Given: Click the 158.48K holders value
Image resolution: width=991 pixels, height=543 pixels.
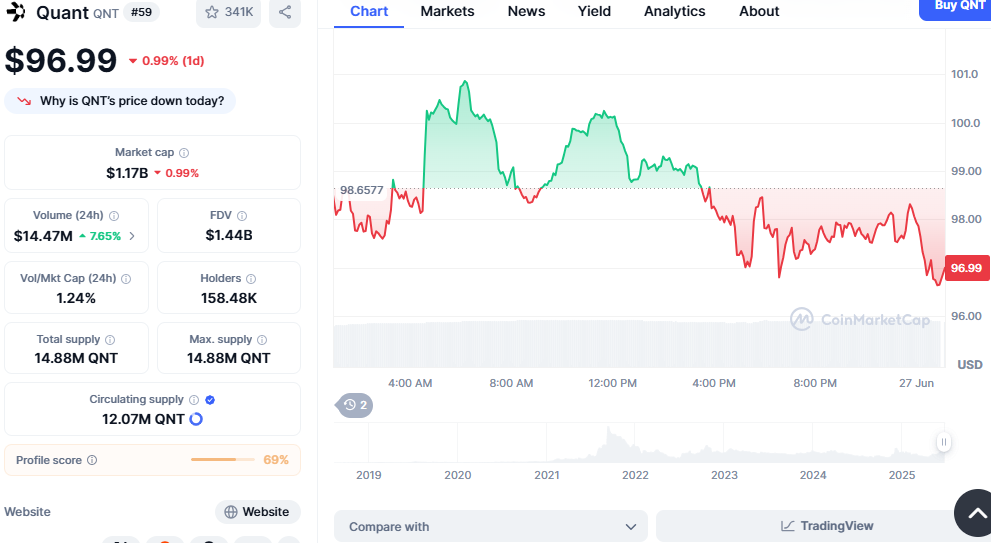Looking at the screenshot, I should click(229, 298).
